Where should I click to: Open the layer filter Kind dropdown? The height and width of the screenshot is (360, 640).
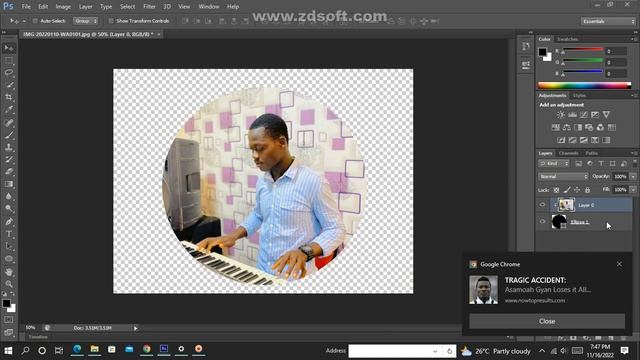[x=554, y=164]
